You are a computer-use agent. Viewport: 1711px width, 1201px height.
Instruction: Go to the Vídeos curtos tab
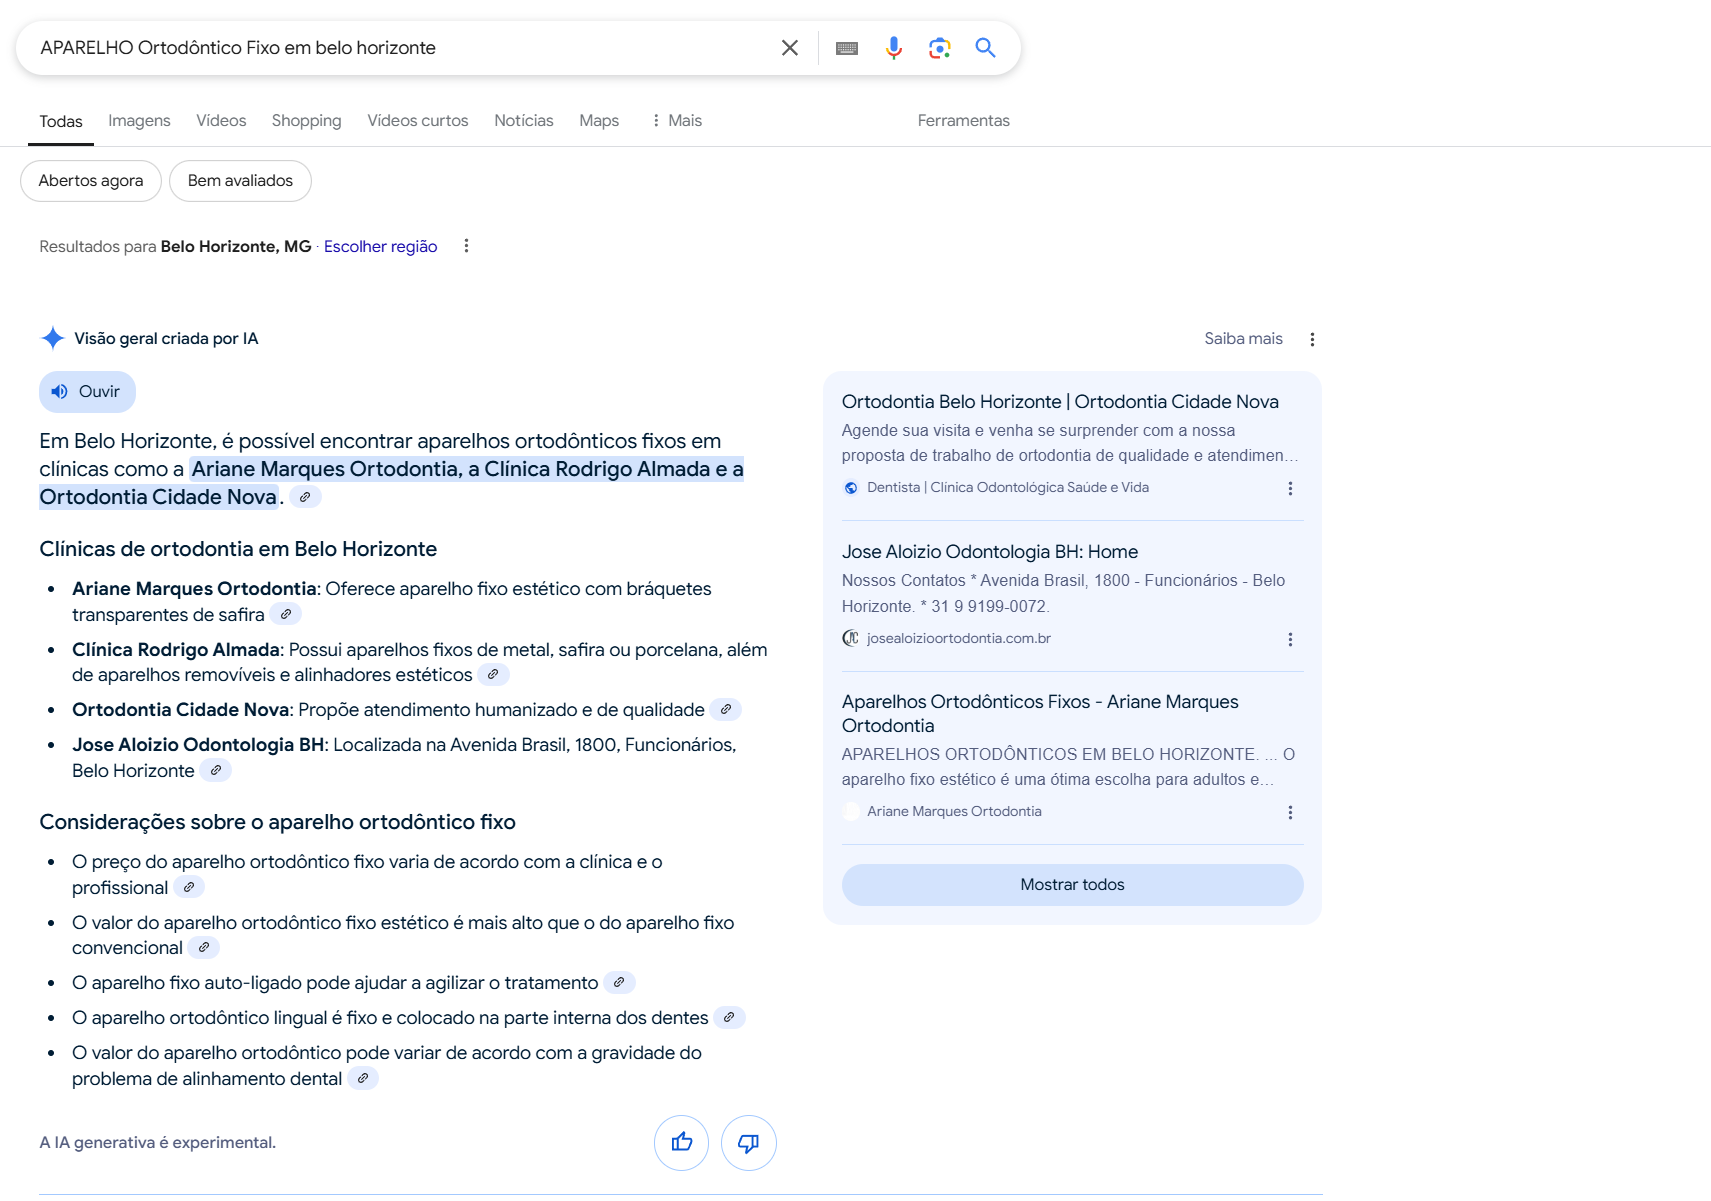pyautogui.click(x=417, y=121)
